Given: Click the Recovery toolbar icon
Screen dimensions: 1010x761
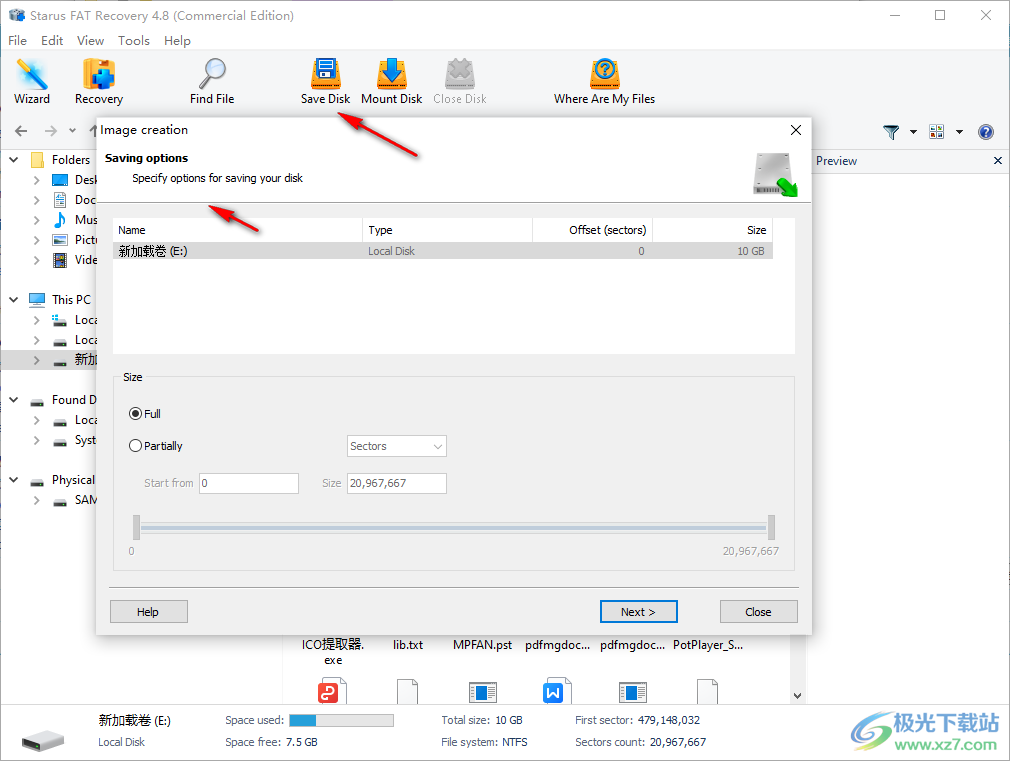Looking at the screenshot, I should [99, 81].
